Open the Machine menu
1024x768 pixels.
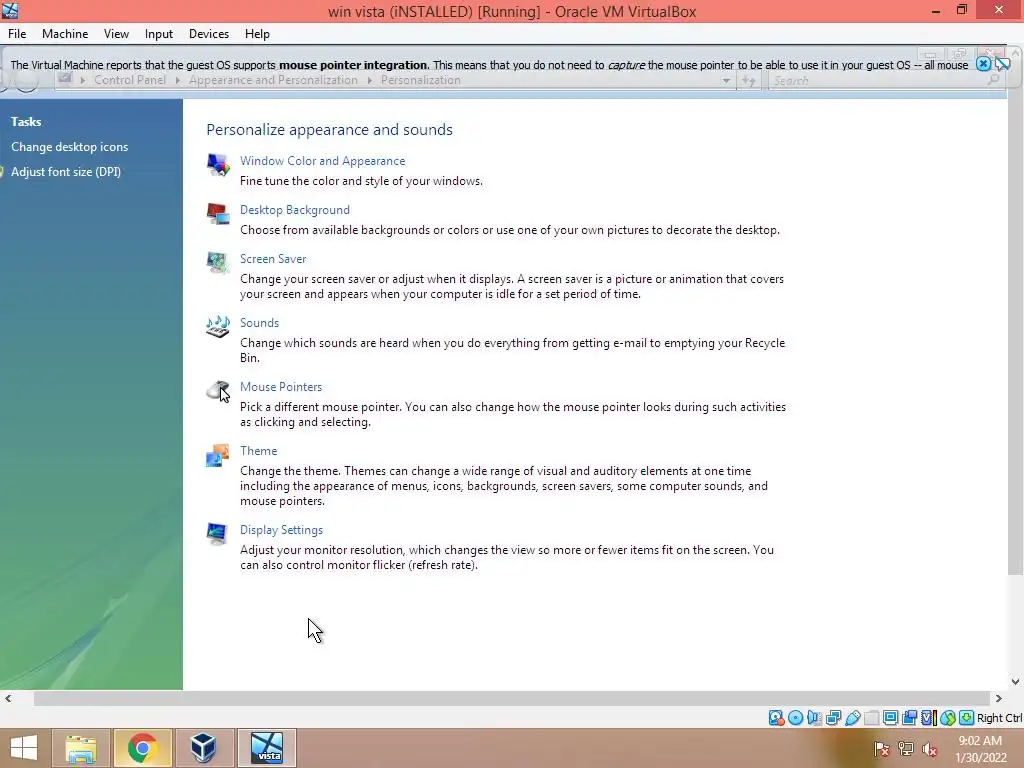point(65,34)
